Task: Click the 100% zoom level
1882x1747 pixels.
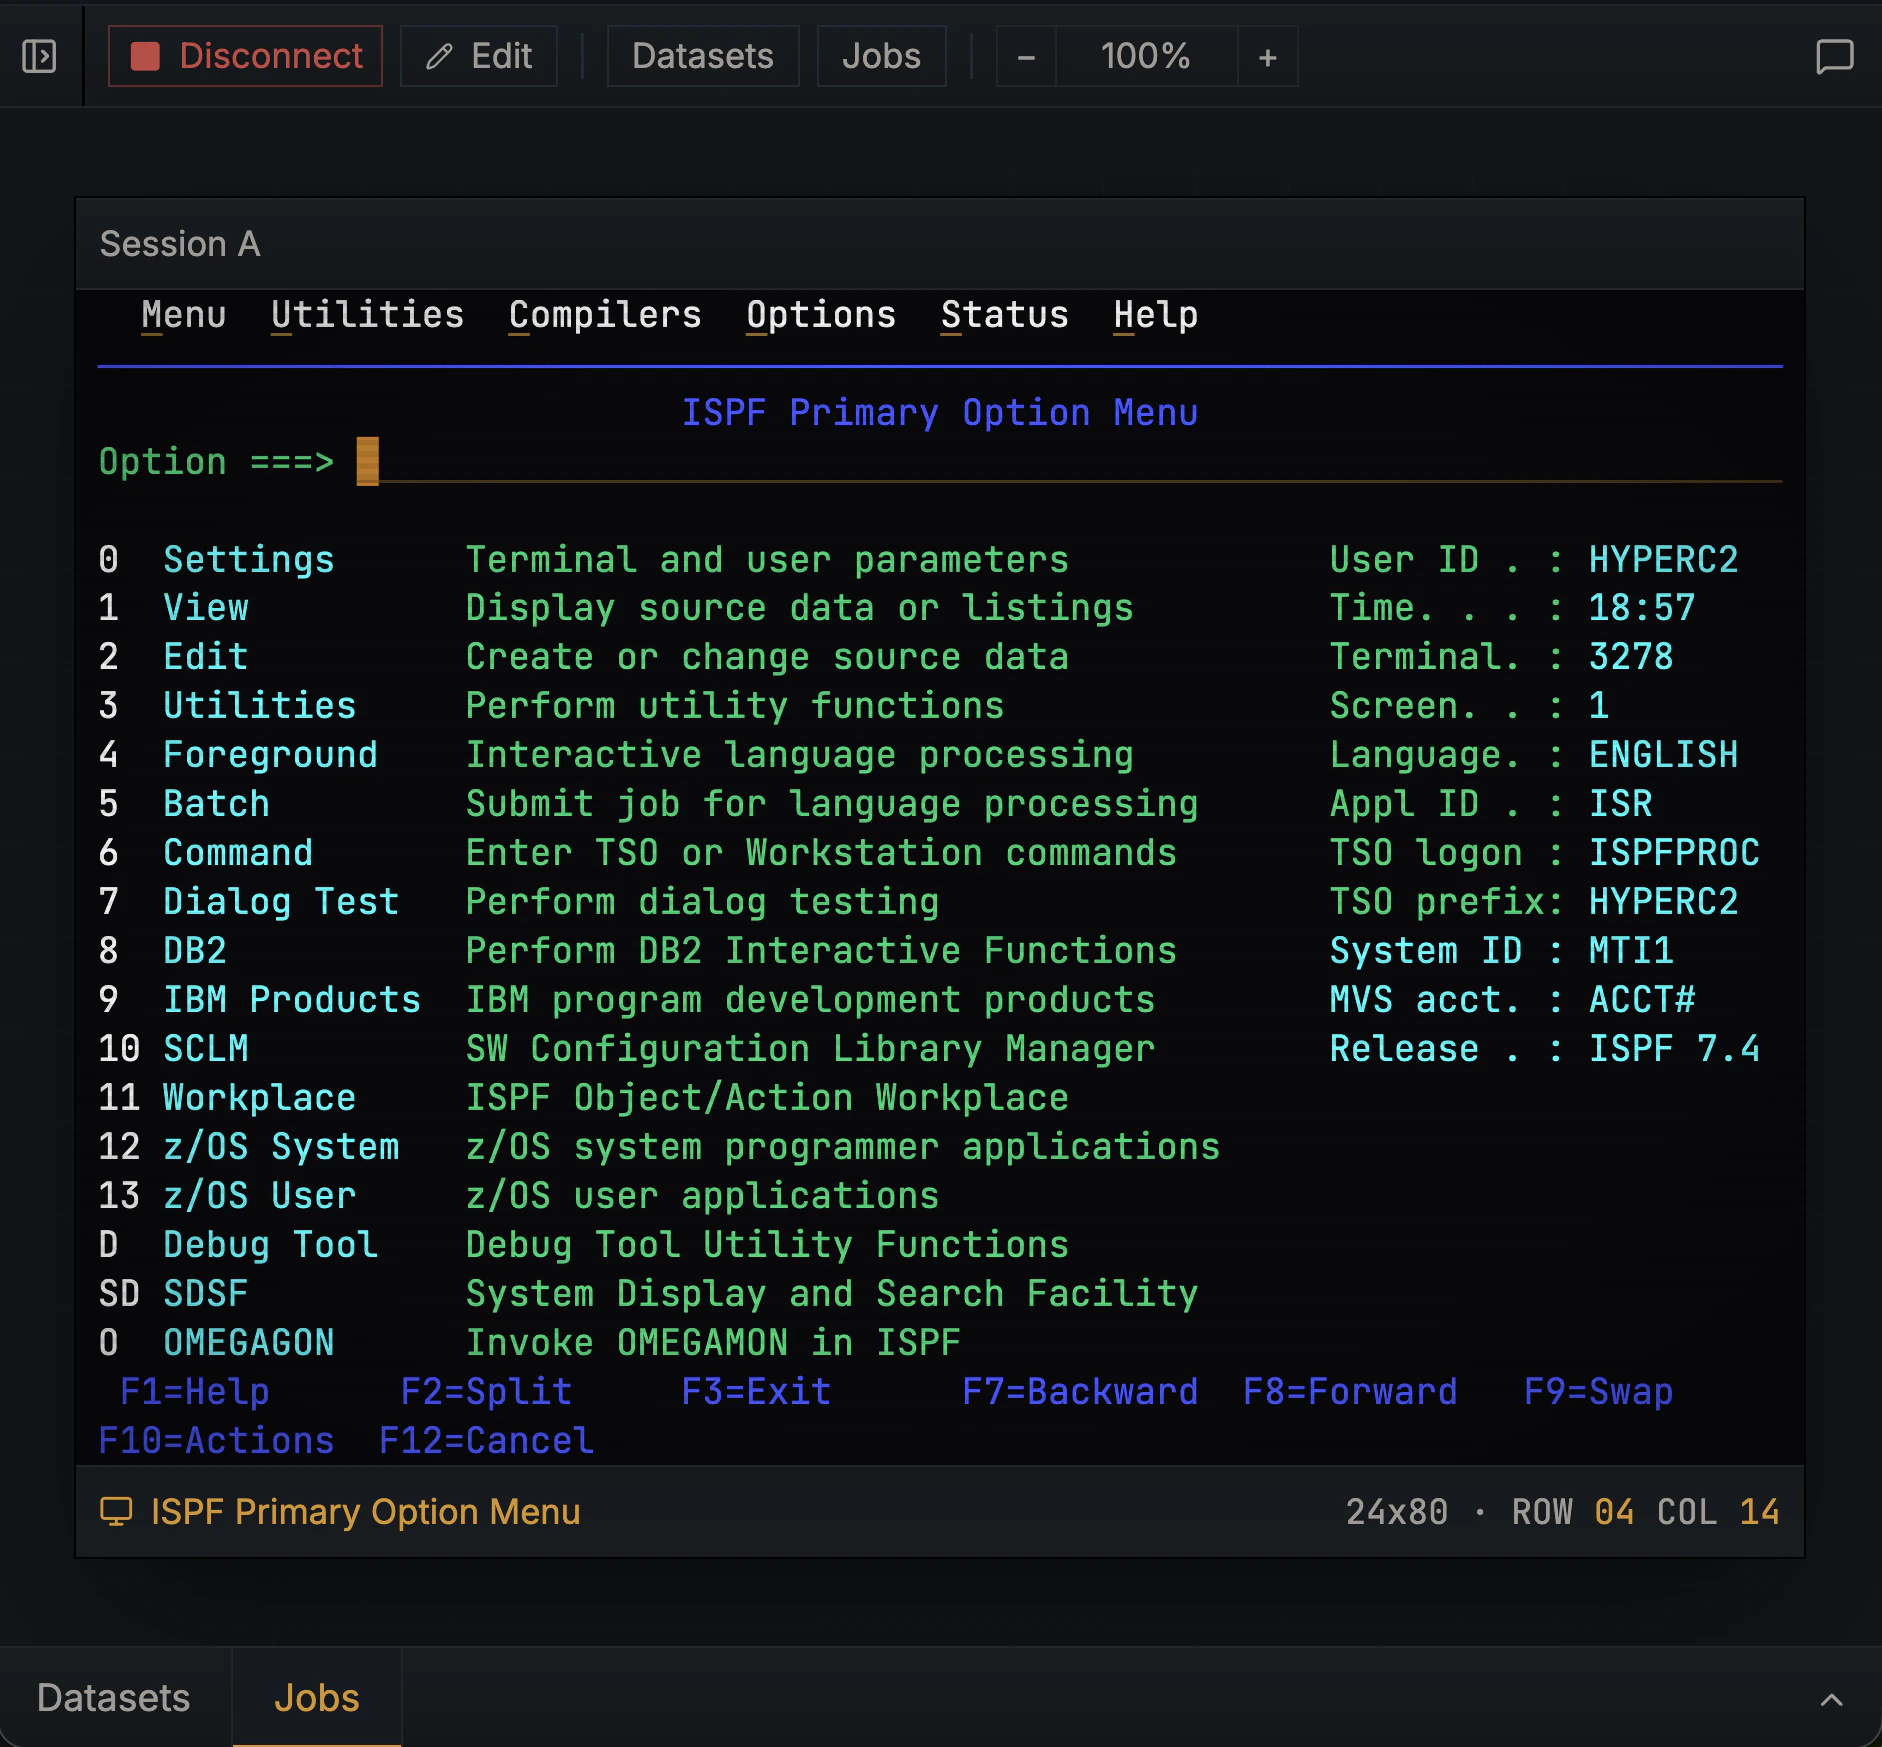Action: pyautogui.click(x=1146, y=56)
